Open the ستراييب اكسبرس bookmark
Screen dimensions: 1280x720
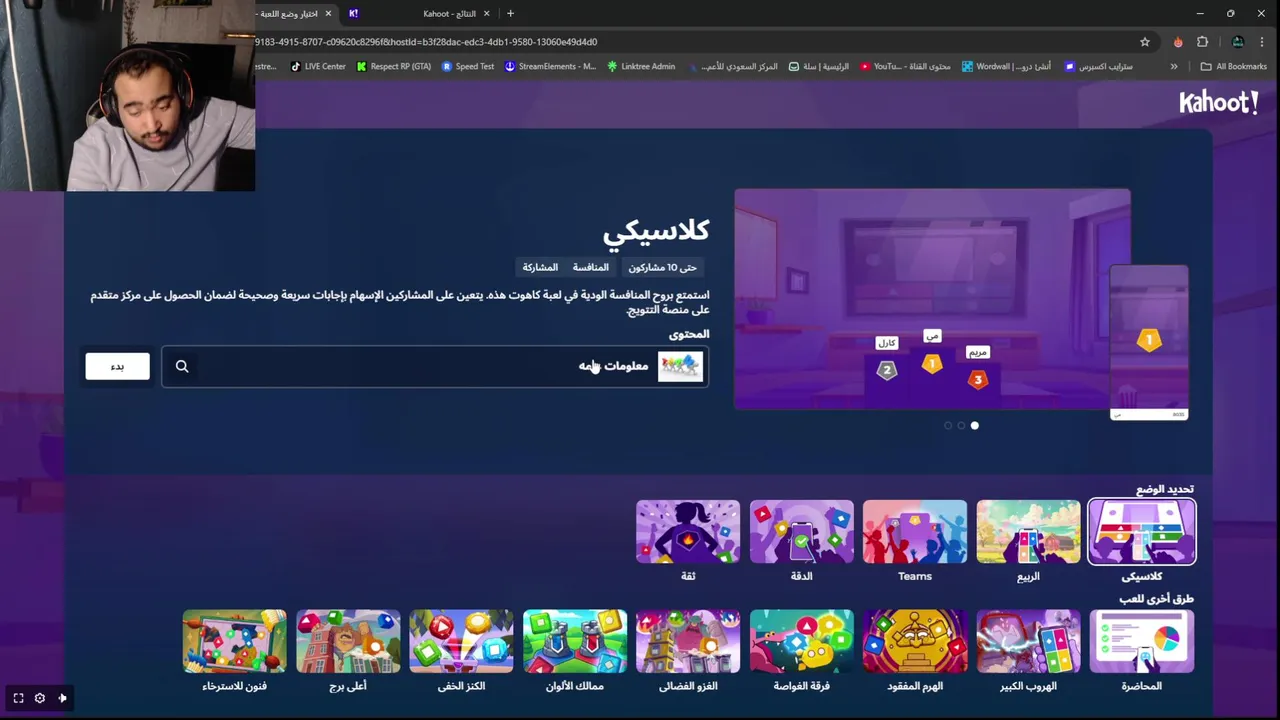(1099, 66)
